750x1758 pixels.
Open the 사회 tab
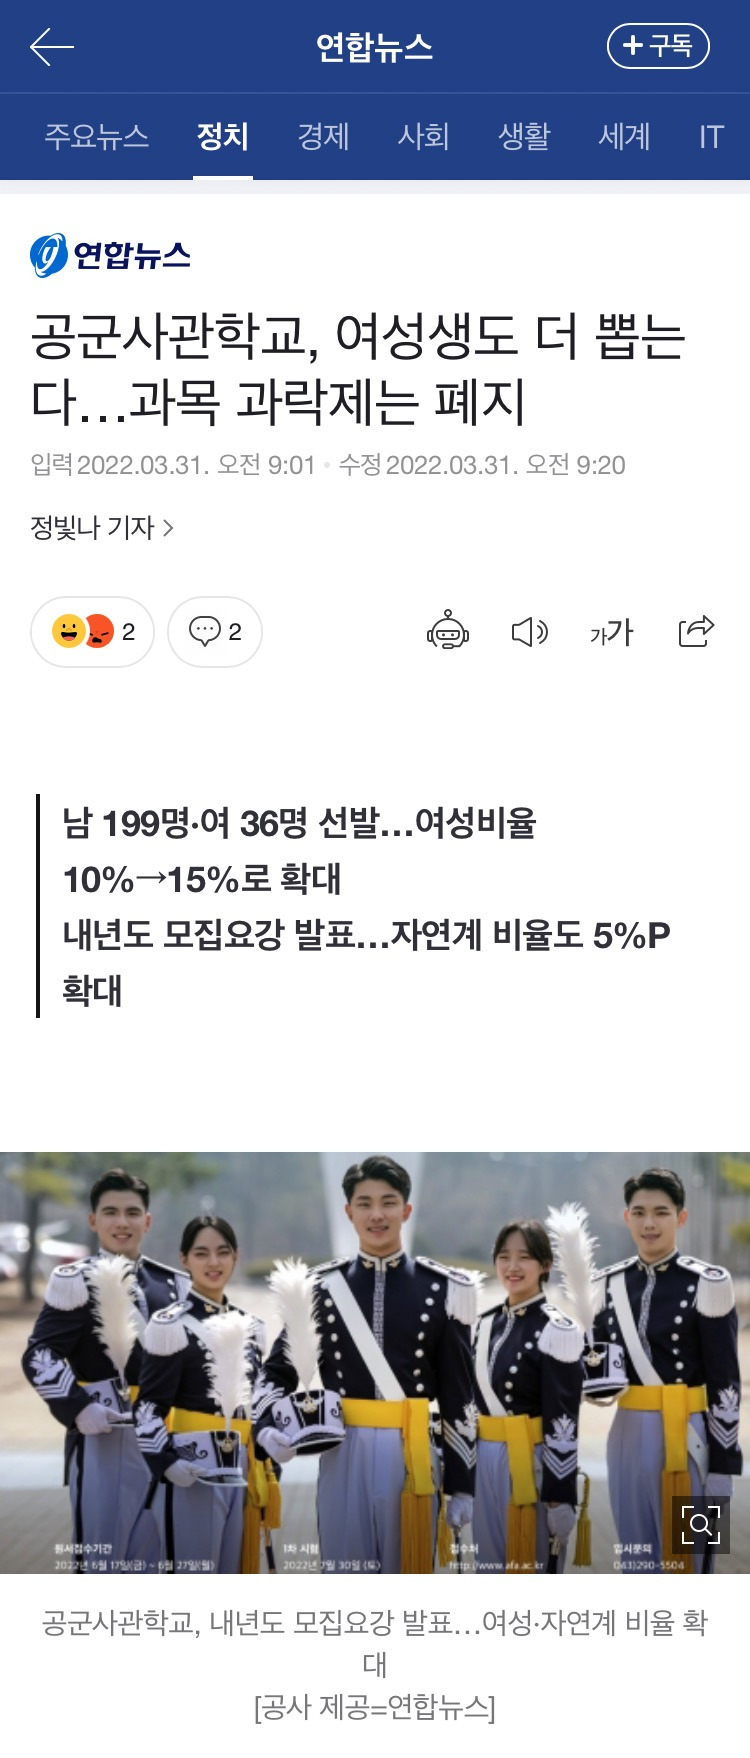click(423, 136)
